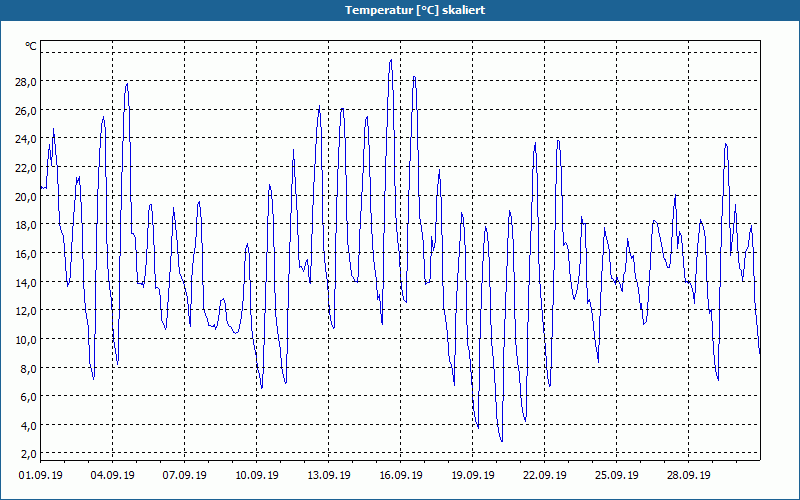Select the 2,0 y-axis value
Viewport: 800px width, 500px height.
28,454
